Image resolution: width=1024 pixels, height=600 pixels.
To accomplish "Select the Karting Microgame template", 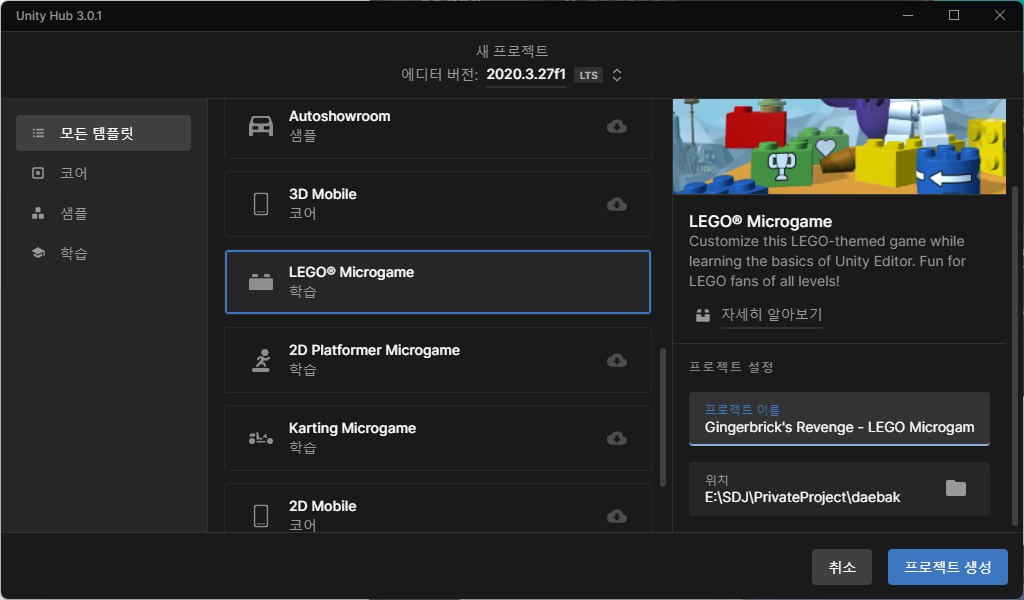I will coord(438,438).
